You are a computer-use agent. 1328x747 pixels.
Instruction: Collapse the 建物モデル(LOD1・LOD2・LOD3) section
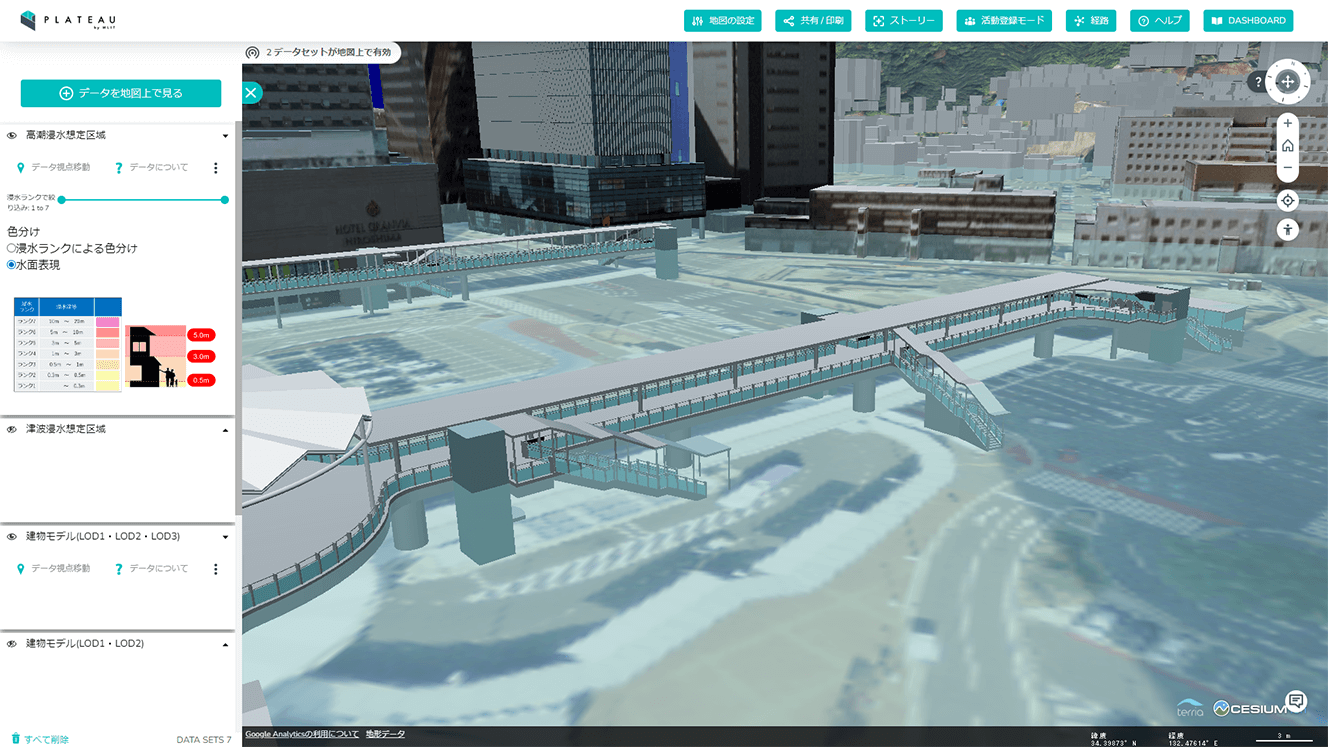pyautogui.click(x=225, y=538)
